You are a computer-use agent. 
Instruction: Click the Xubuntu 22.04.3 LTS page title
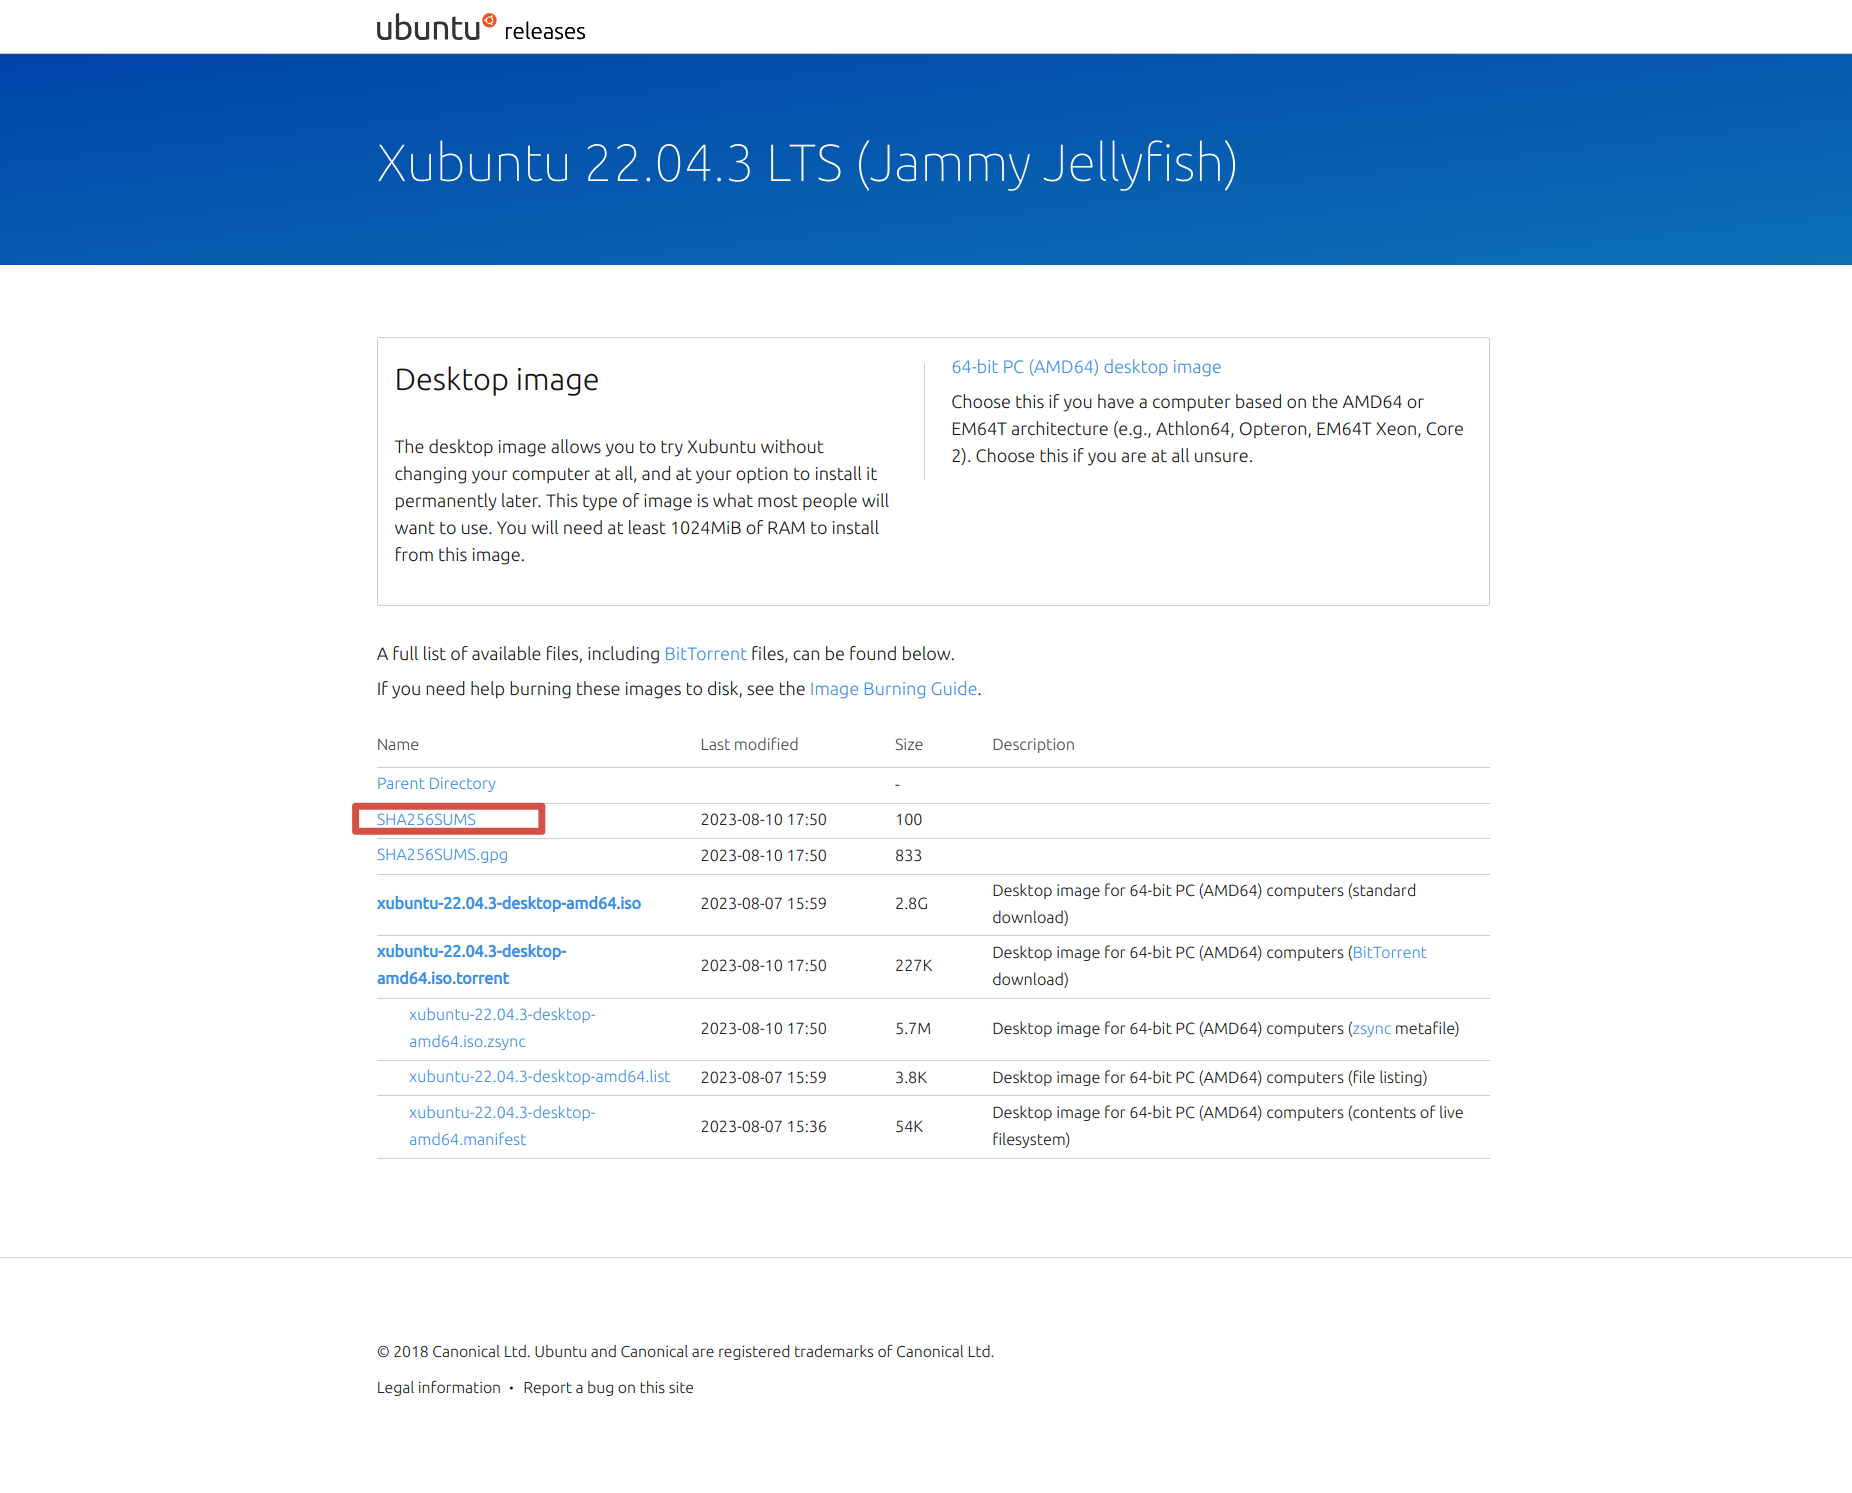[807, 163]
